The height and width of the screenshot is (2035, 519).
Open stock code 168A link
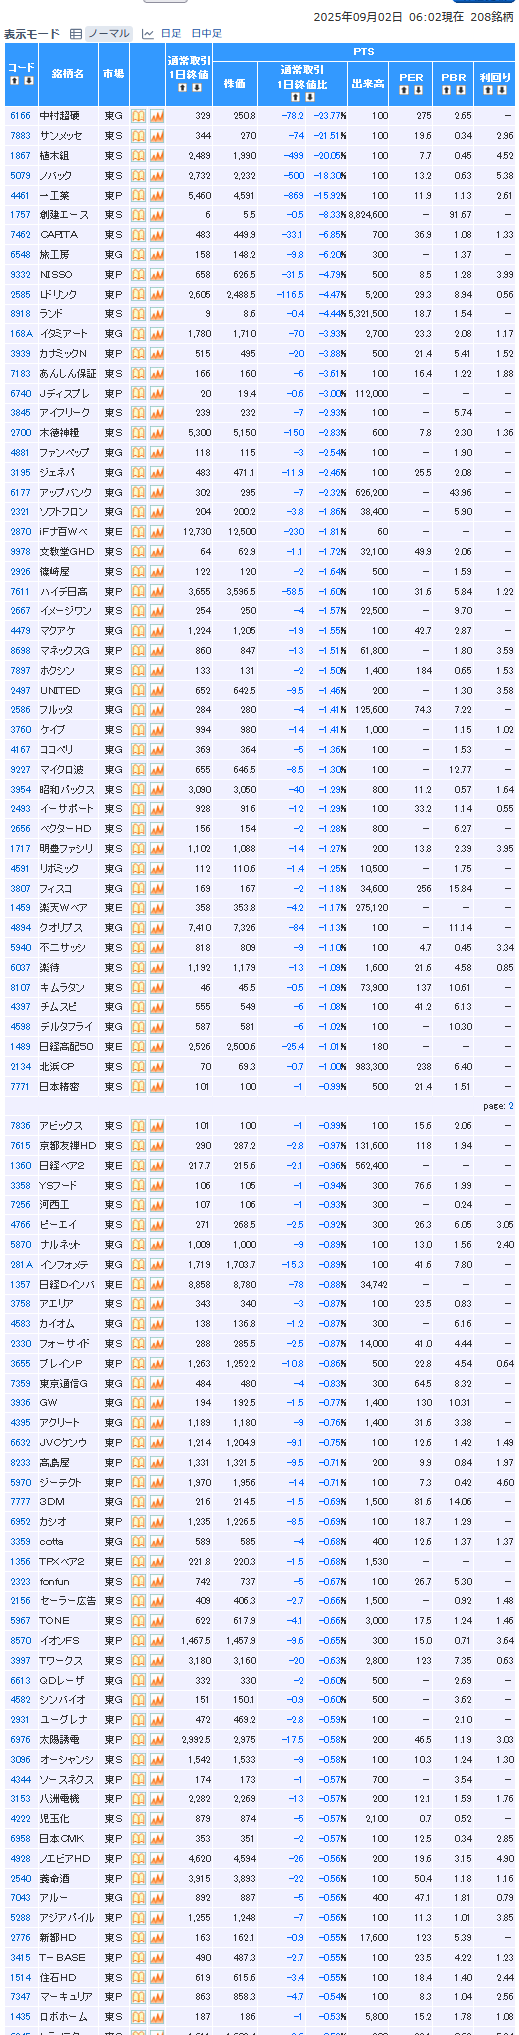(21, 334)
